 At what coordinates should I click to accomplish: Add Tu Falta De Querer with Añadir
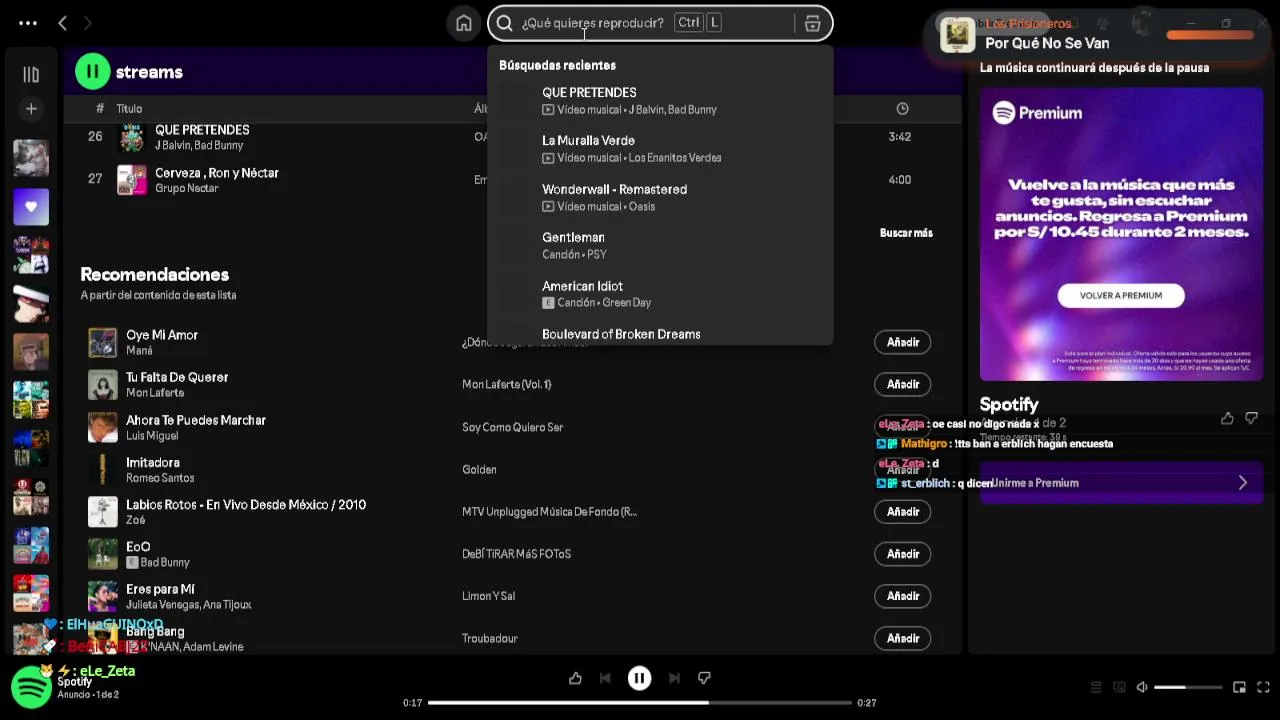click(x=903, y=384)
